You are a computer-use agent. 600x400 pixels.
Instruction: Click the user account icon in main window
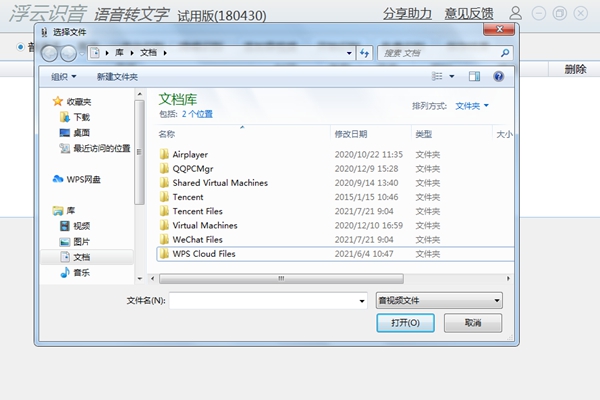[515, 13]
